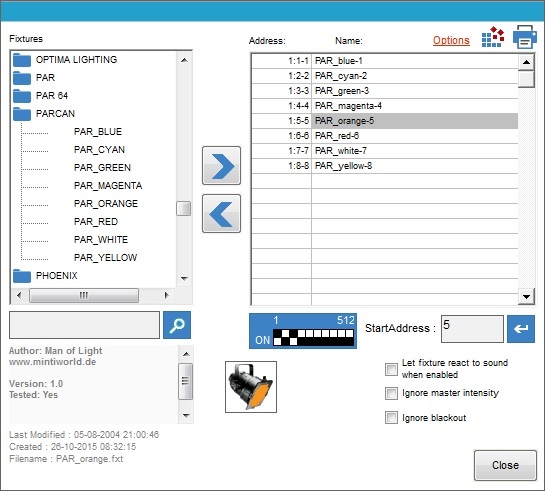
Task: Select the PAR_red-6 patched row
Action: tap(385, 136)
